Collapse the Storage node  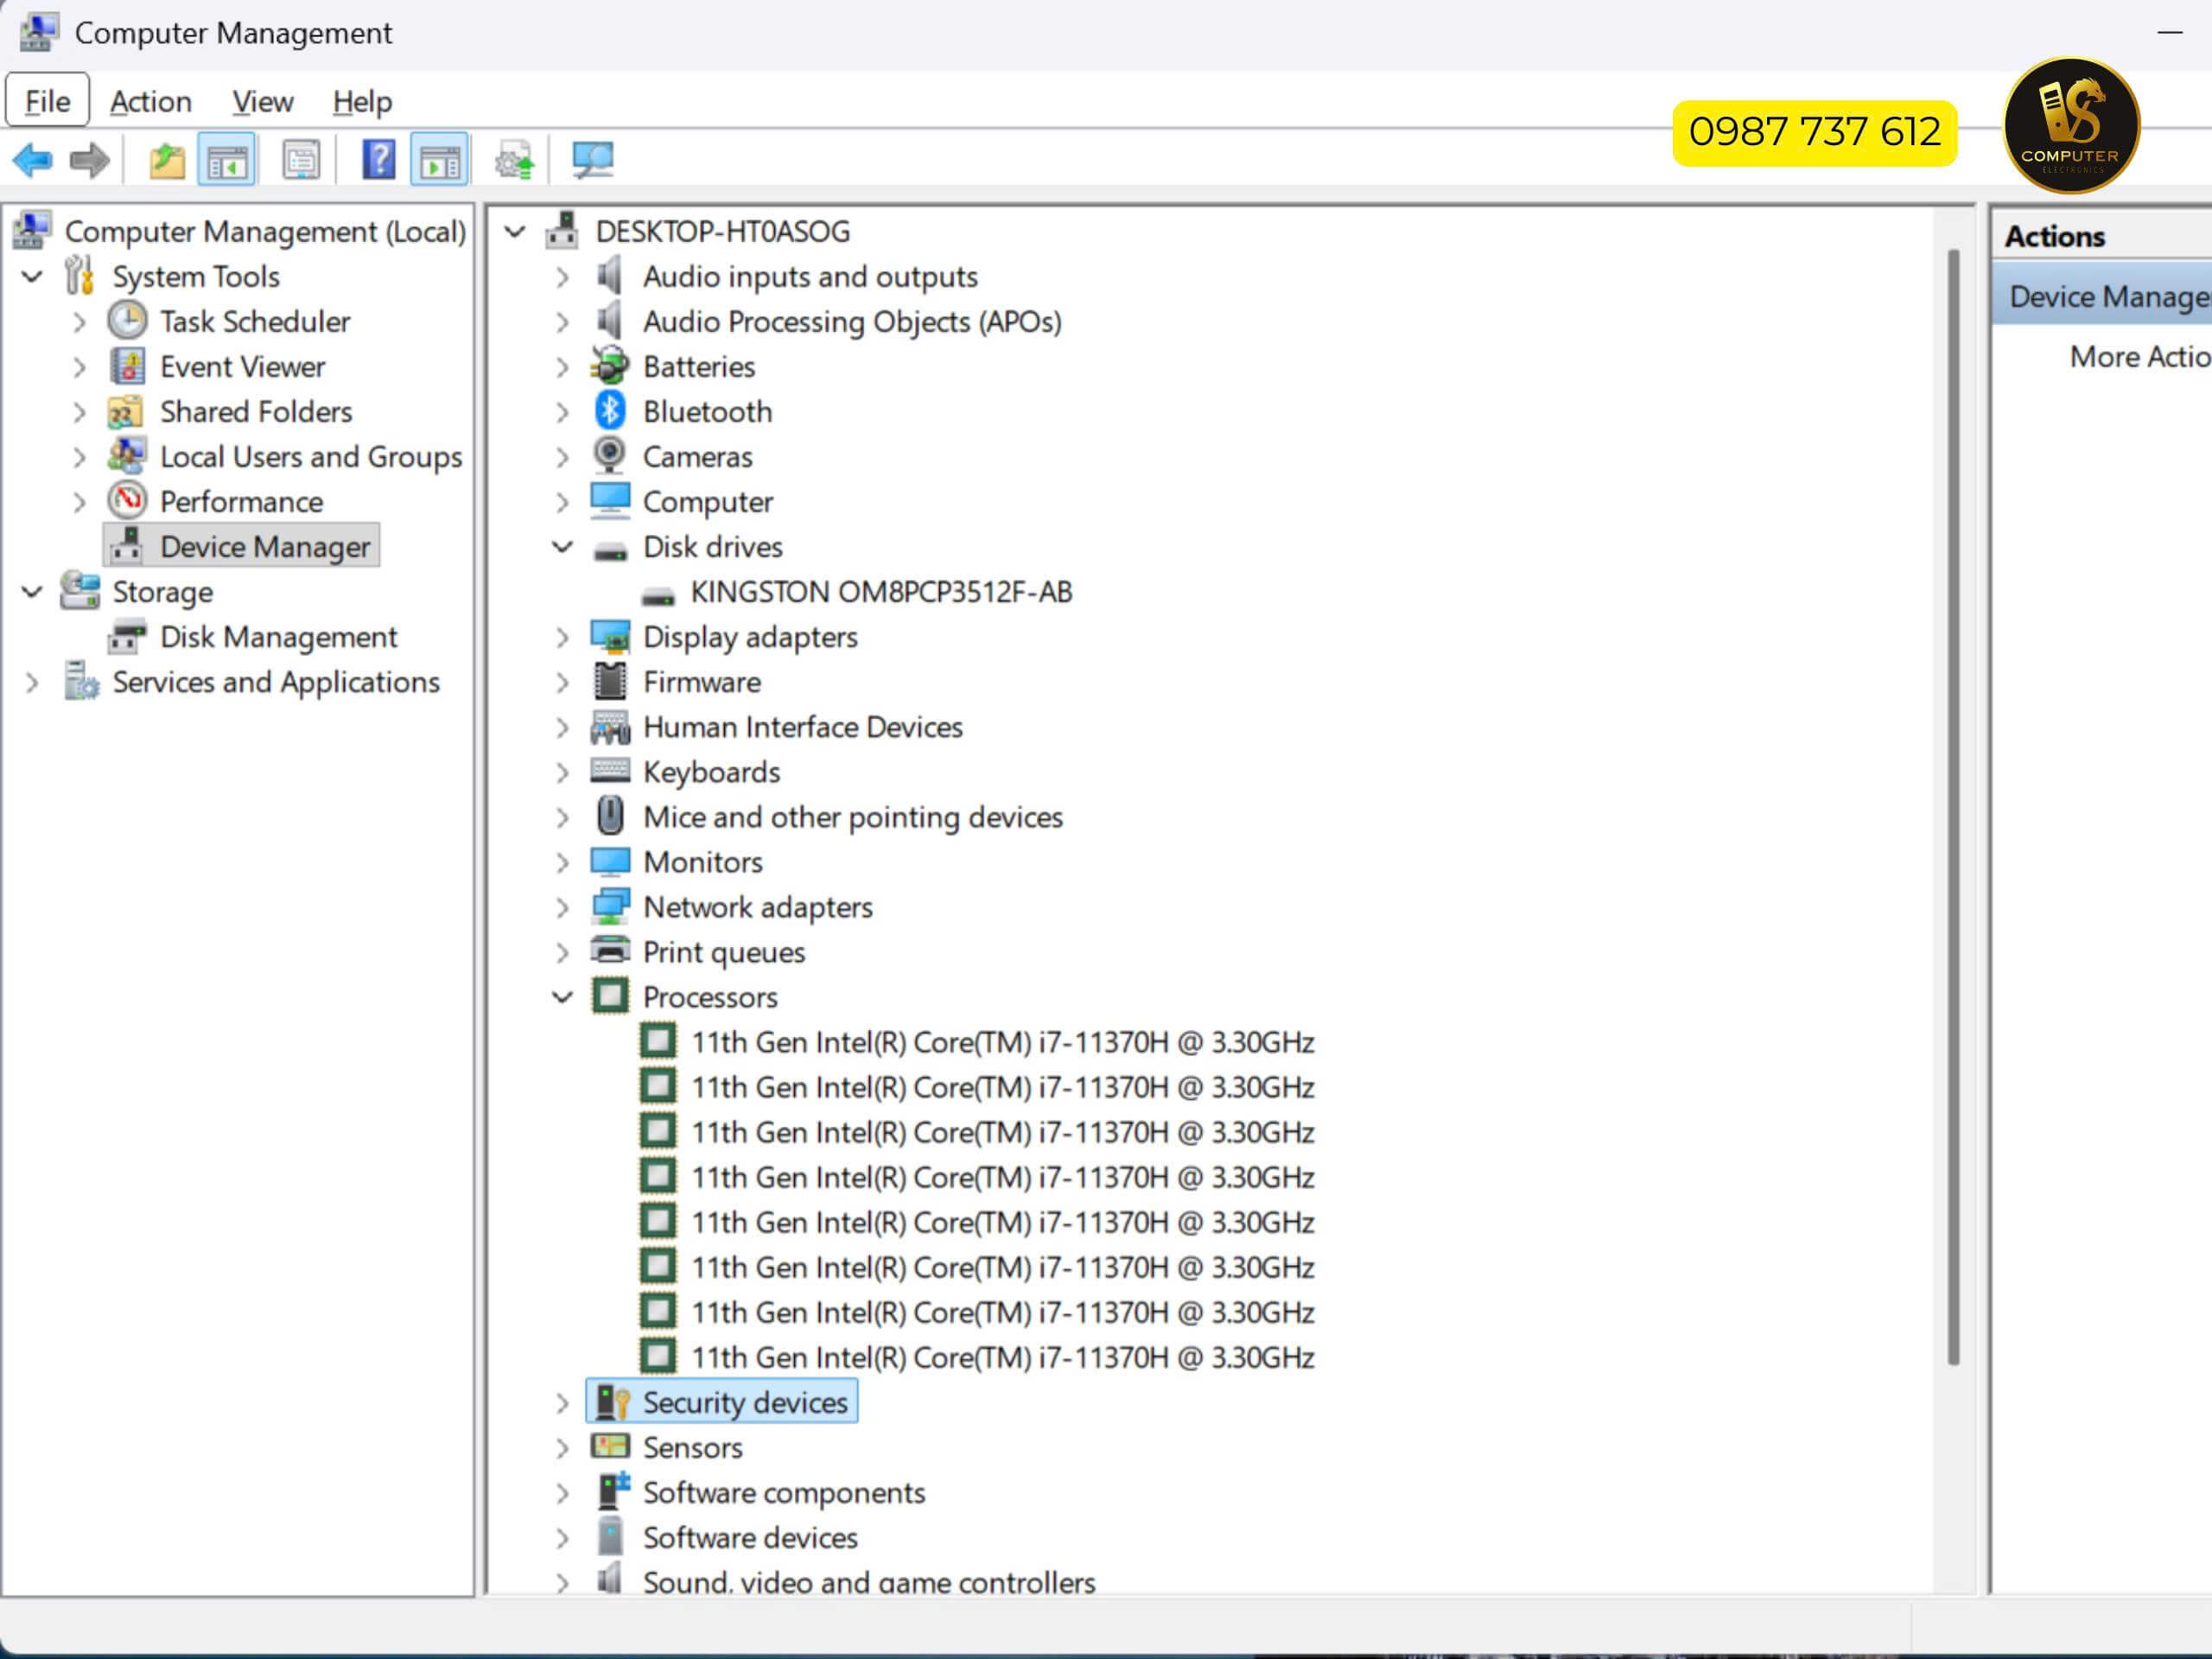click(33, 592)
